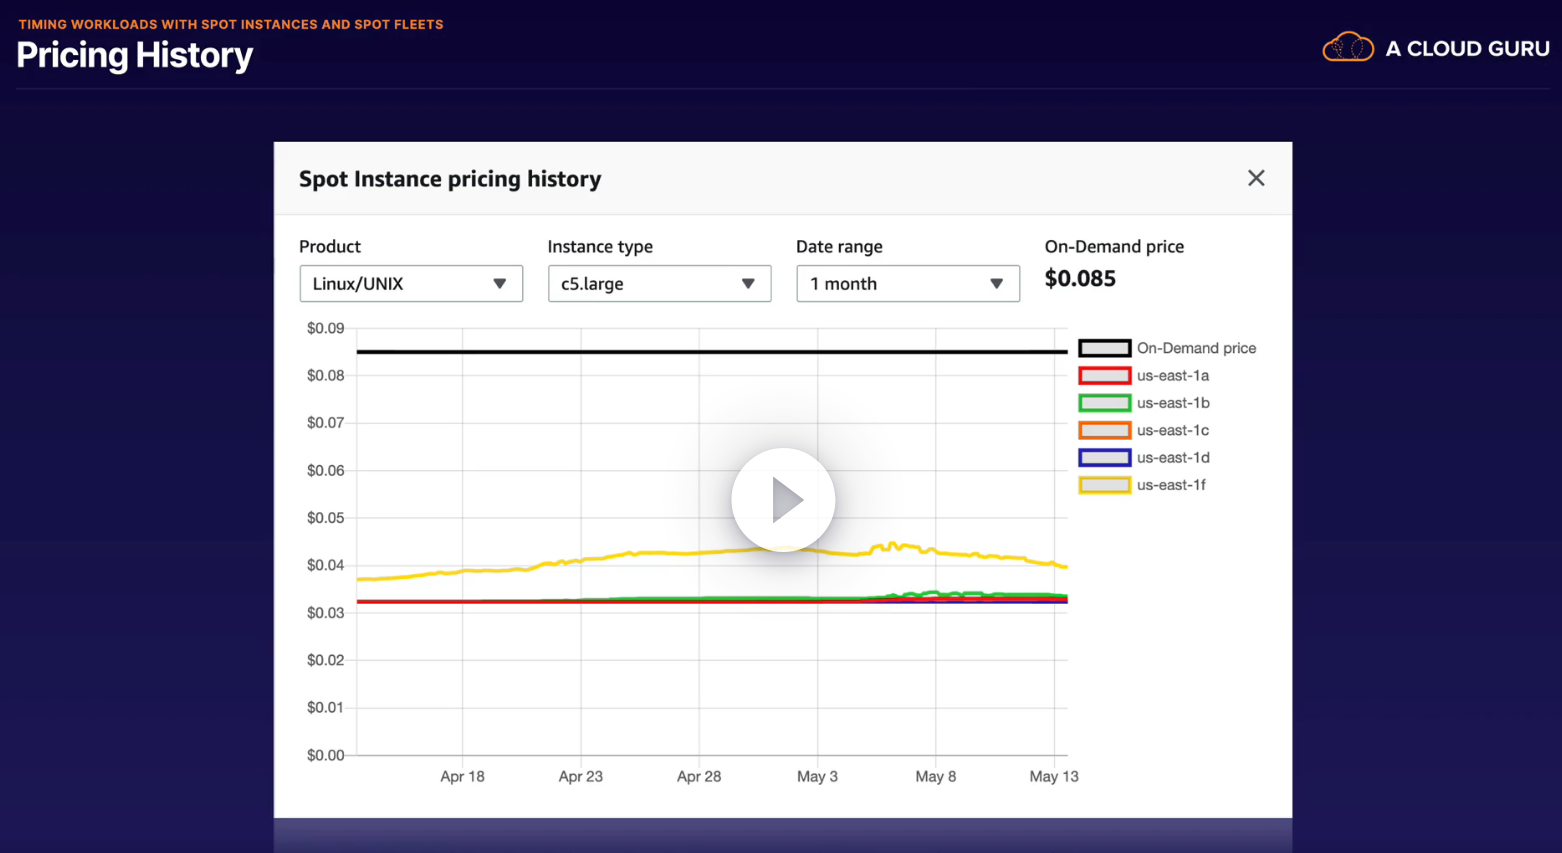Click the us-east-1f legend label
The width and height of the screenshot is (1562, 853).
[1171, 485]
